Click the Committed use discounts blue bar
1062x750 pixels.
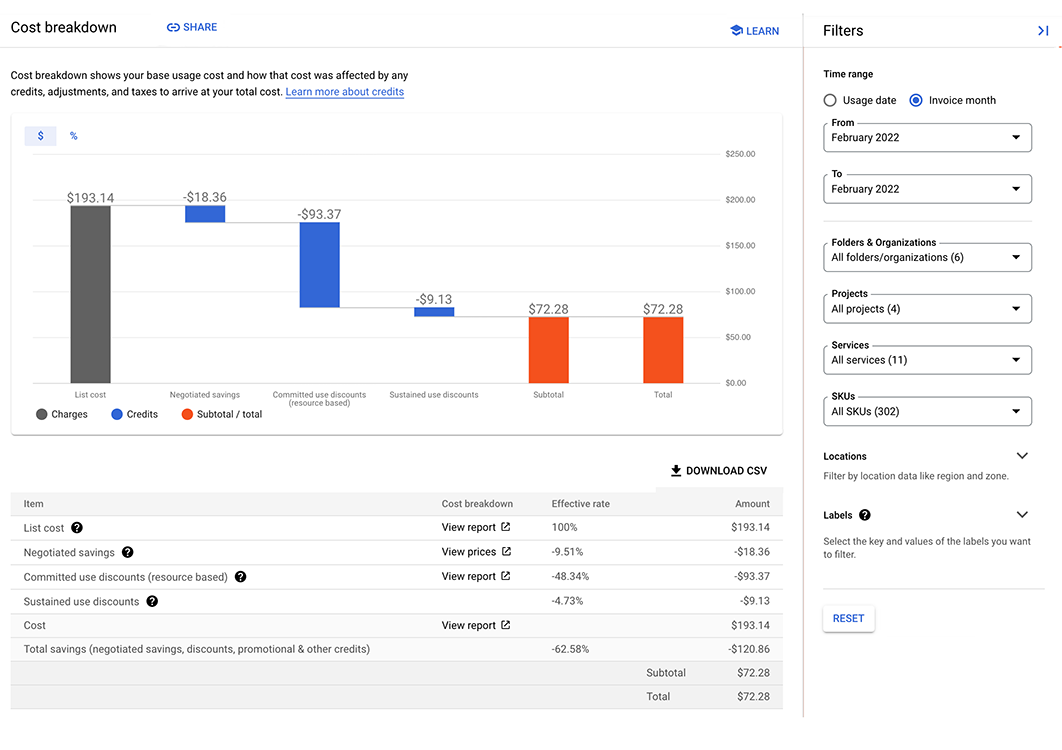[320, 265]
